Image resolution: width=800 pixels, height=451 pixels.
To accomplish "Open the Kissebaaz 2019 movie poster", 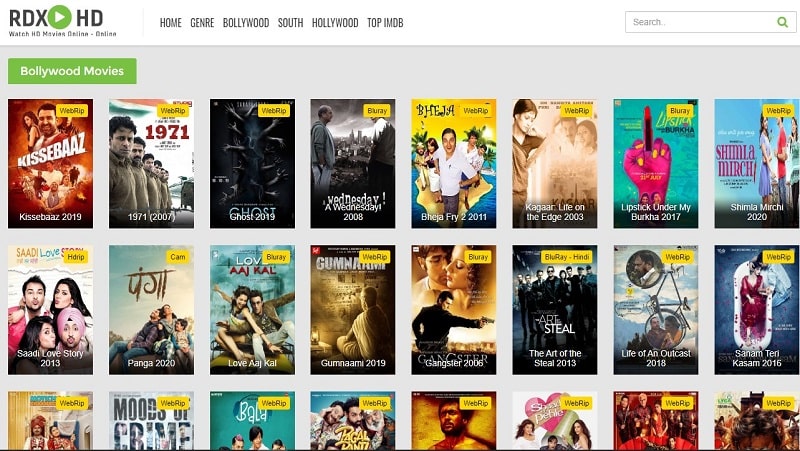I will coord(51,163).
